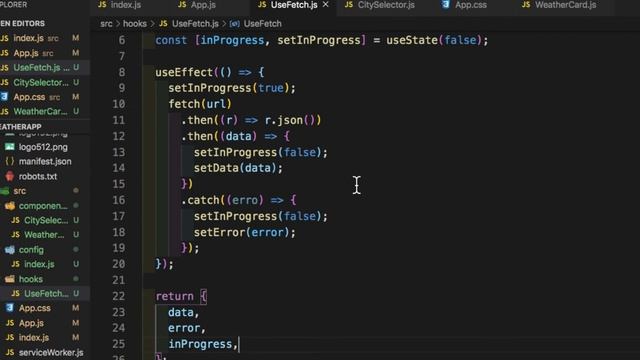This screenshot has width=640, height=360.
Task: Click line number 8 in the gutter
Action: [x=122, y=72]
